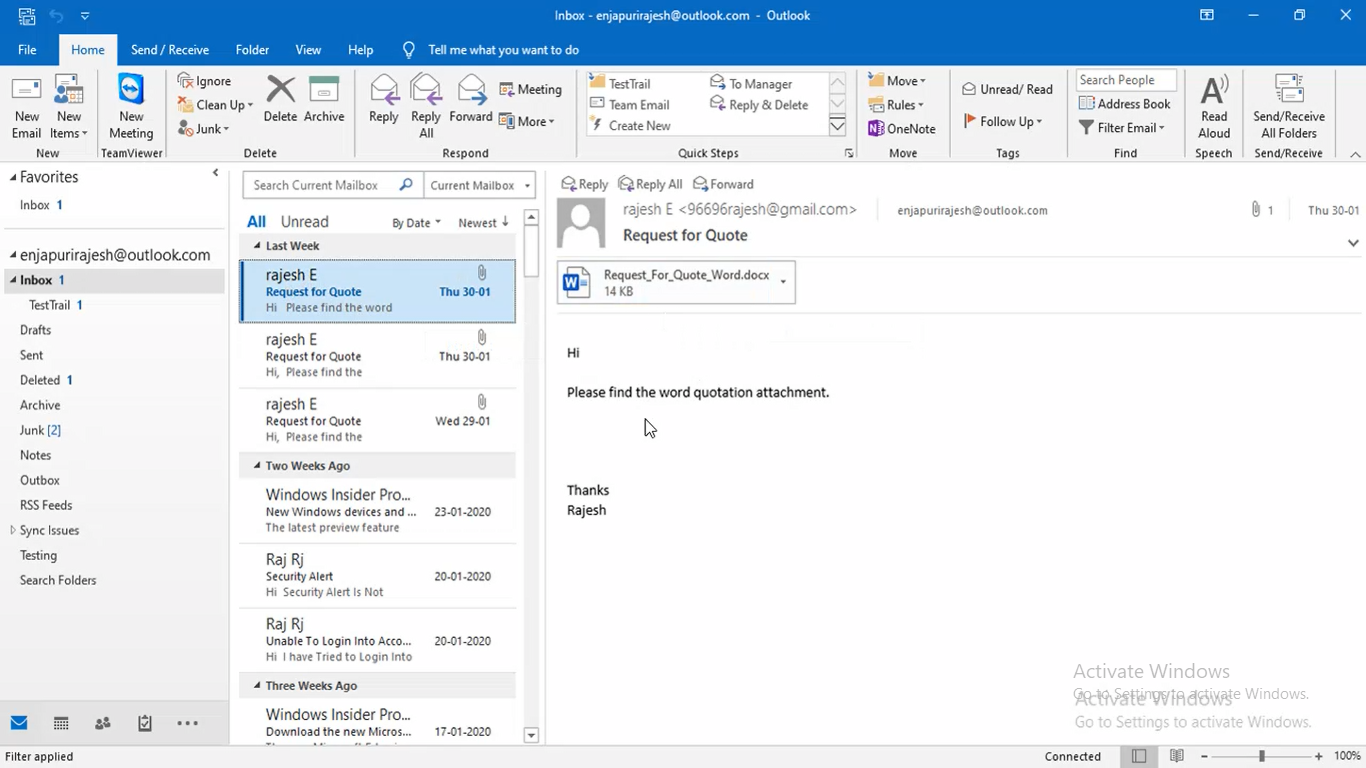Open the Send / Receive tab
The width and height of the screenshot is (1366, 768).
(x=169, y=50)
